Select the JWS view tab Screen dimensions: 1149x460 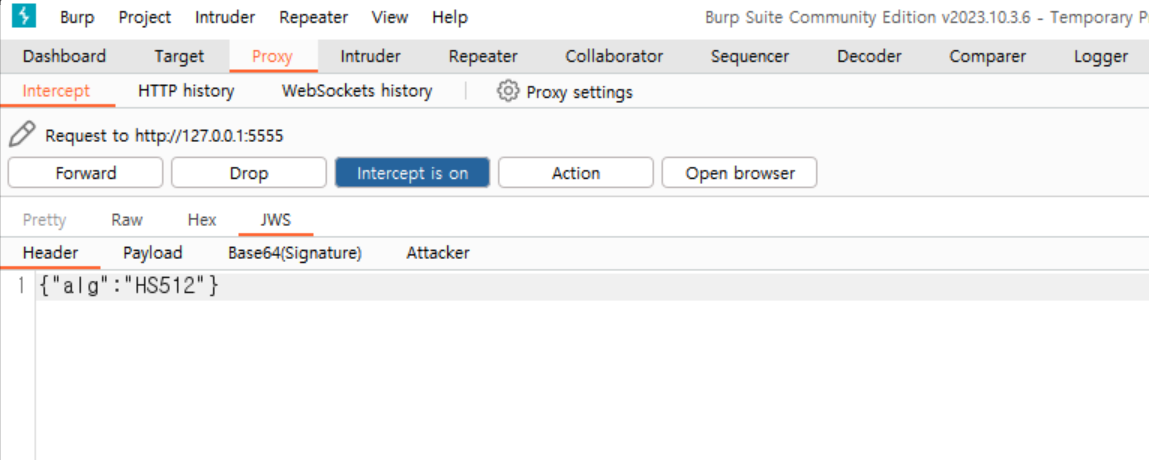[x=276, y=220]
